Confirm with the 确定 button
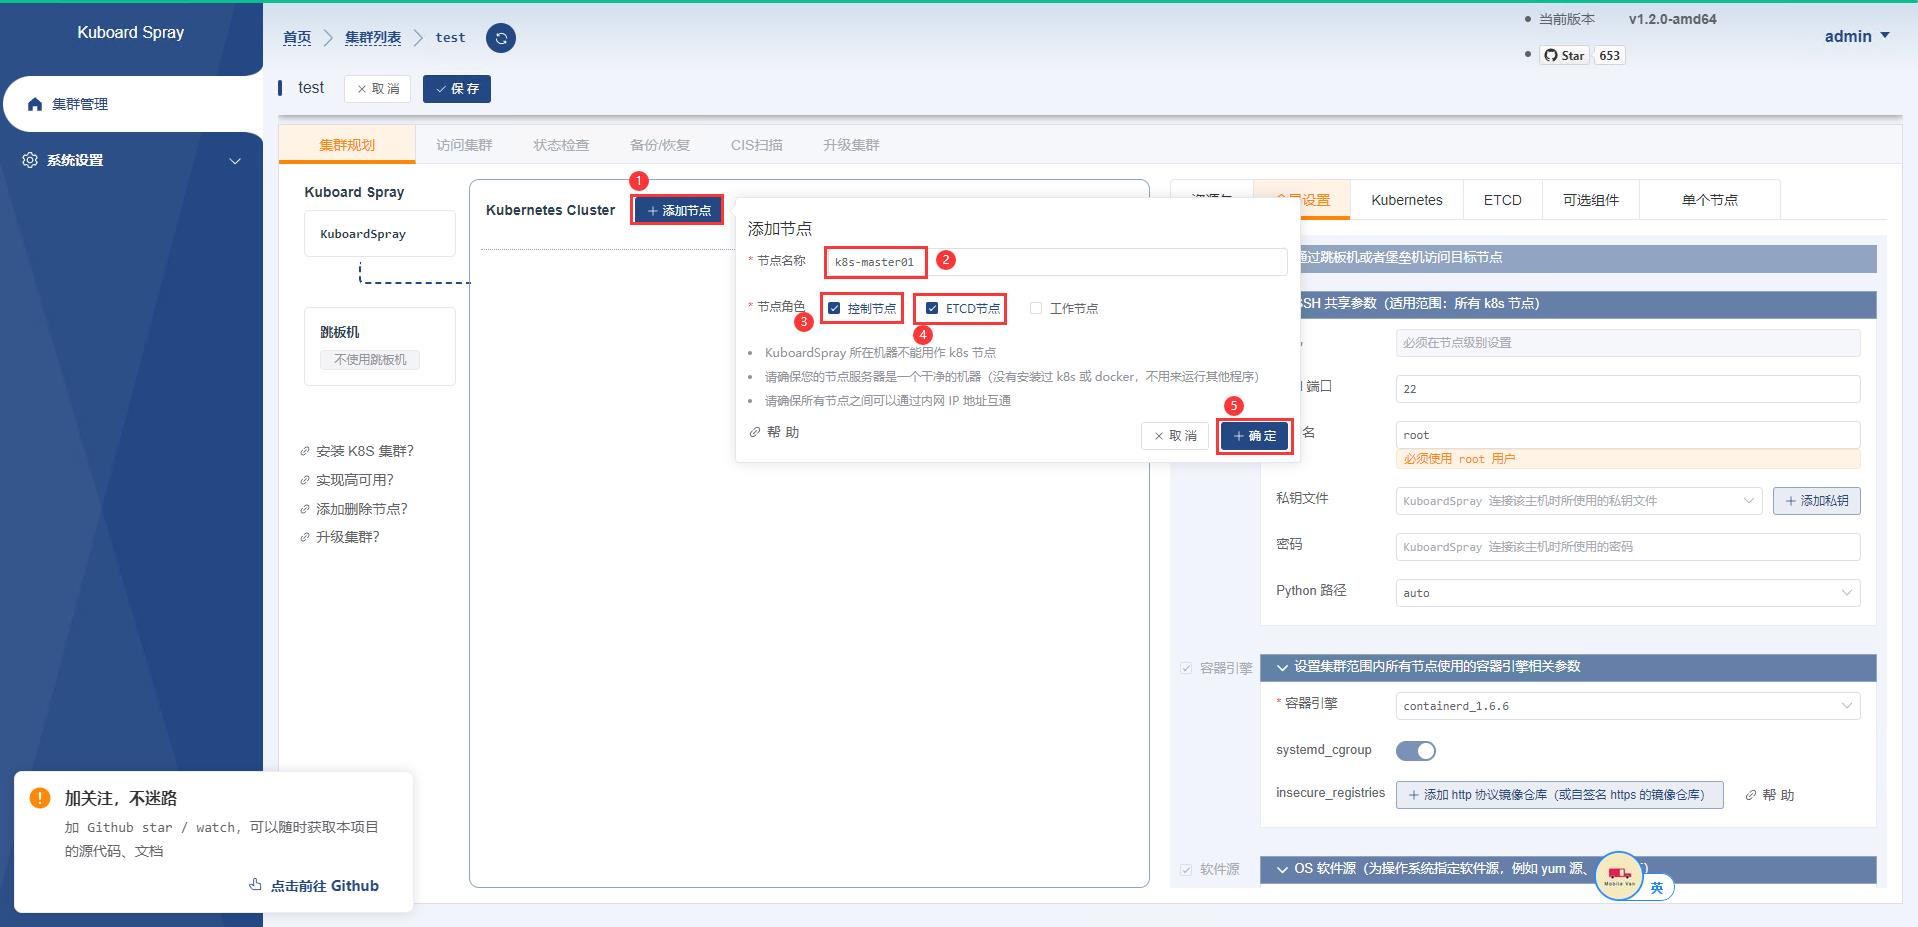 click(x=1254, y=436)
